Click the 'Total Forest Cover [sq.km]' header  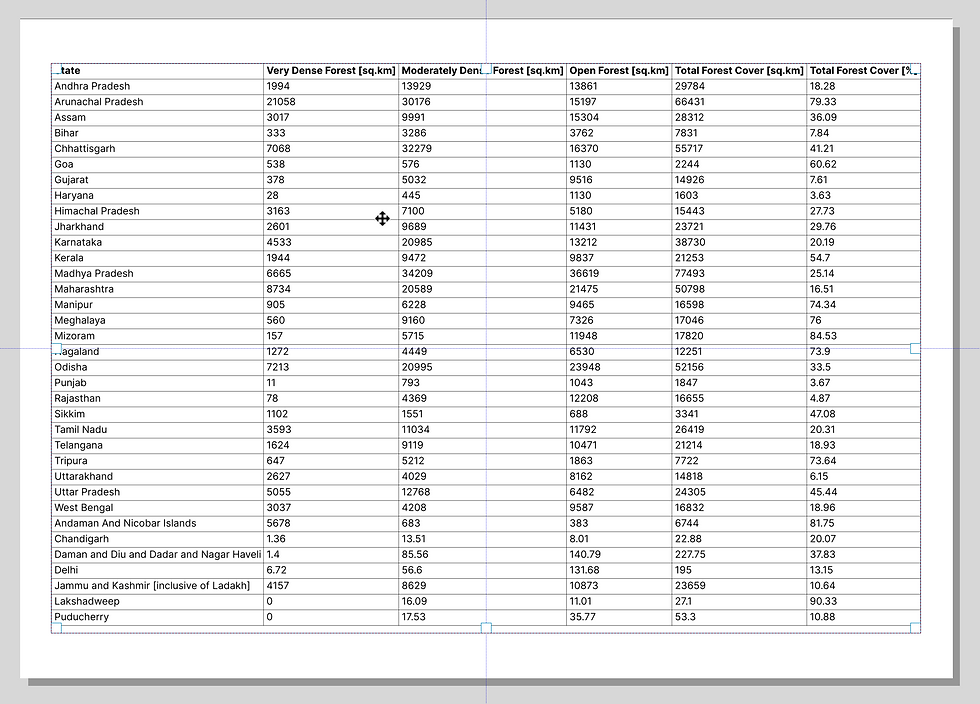coord(739,71)
